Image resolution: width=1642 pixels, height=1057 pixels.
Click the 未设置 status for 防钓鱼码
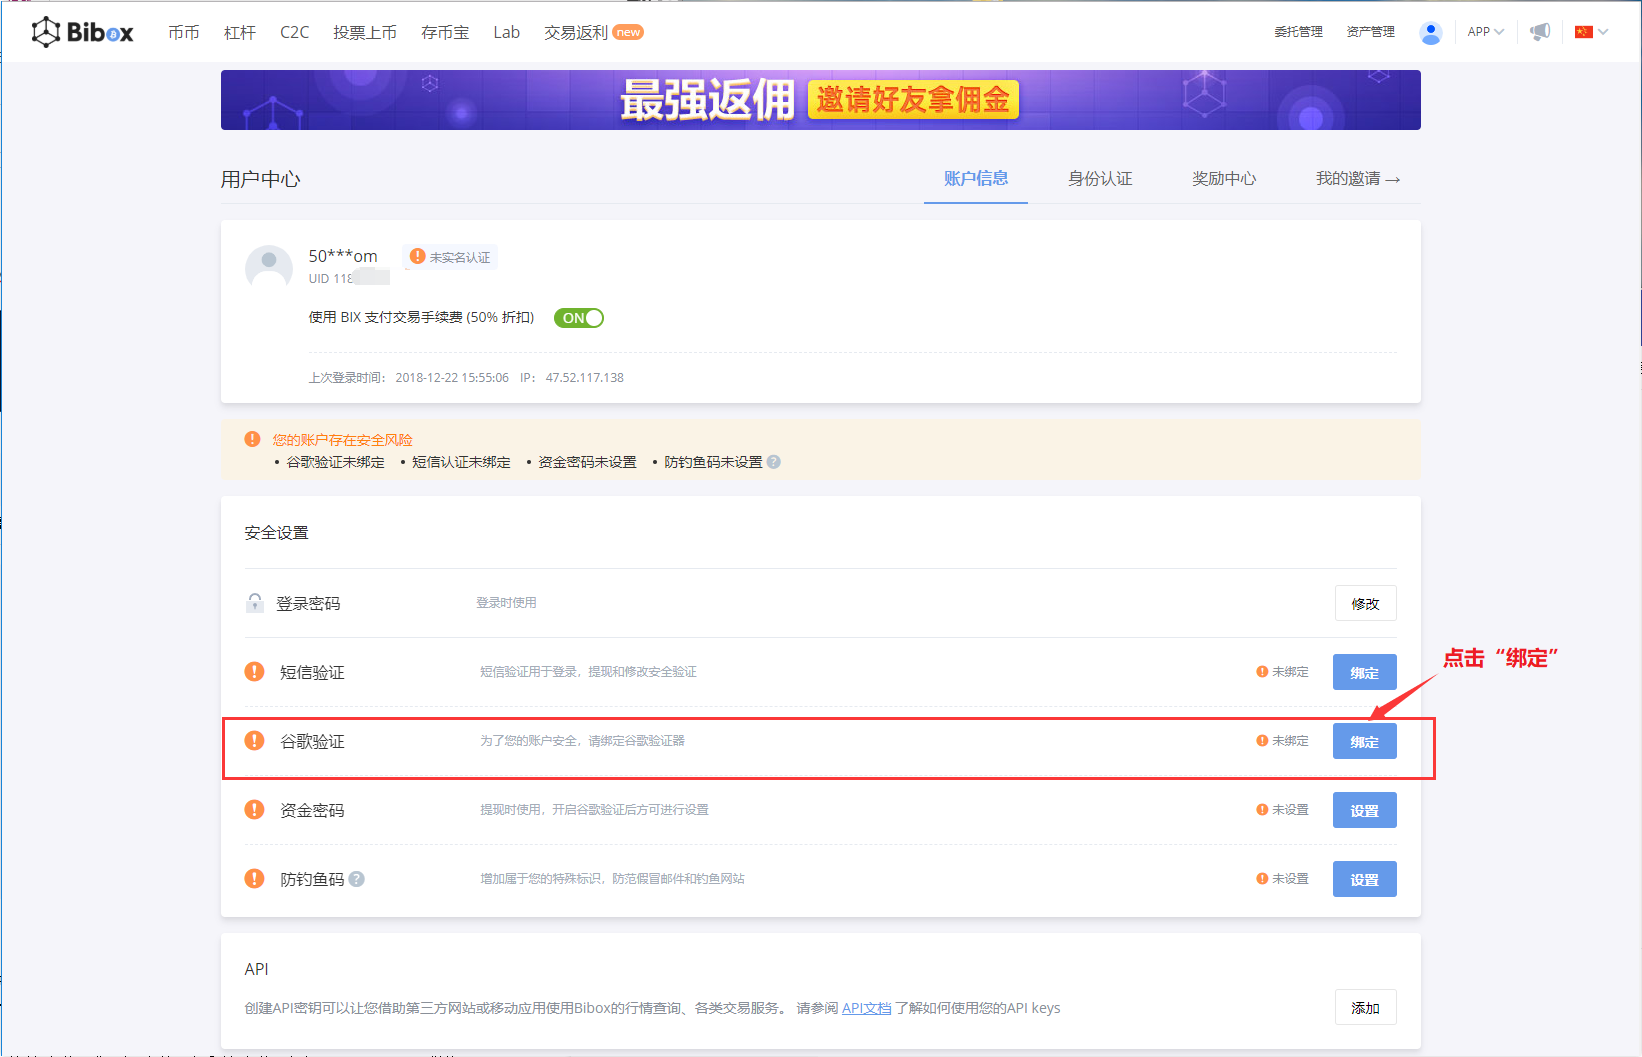pyautogui.click(x=1283, y=879)
